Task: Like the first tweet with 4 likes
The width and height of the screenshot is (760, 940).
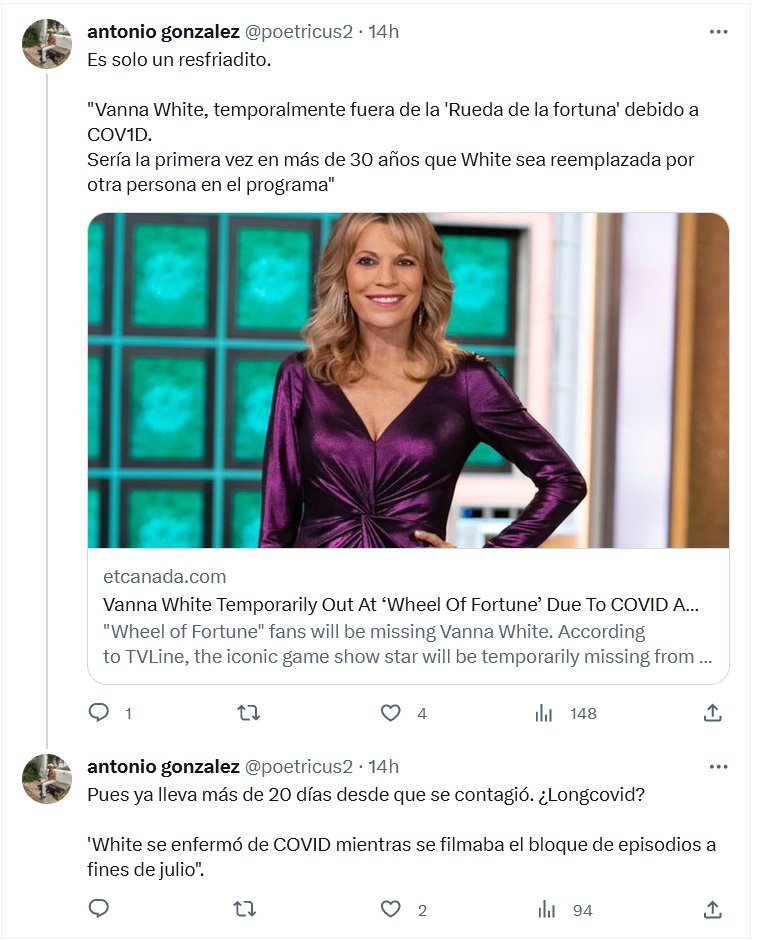Action: (x=391, y=713)
